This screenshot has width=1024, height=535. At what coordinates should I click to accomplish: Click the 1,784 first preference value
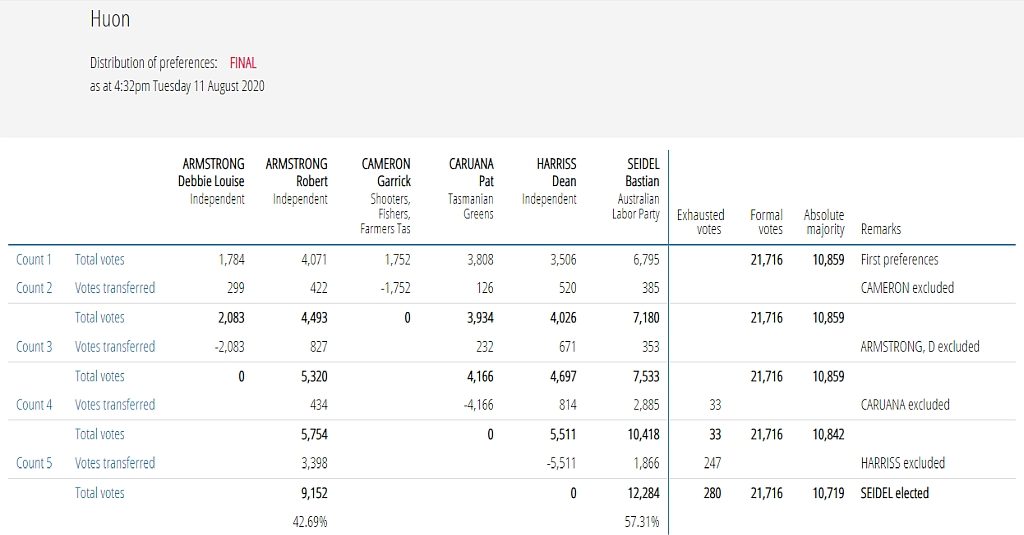tap(231, 259)
